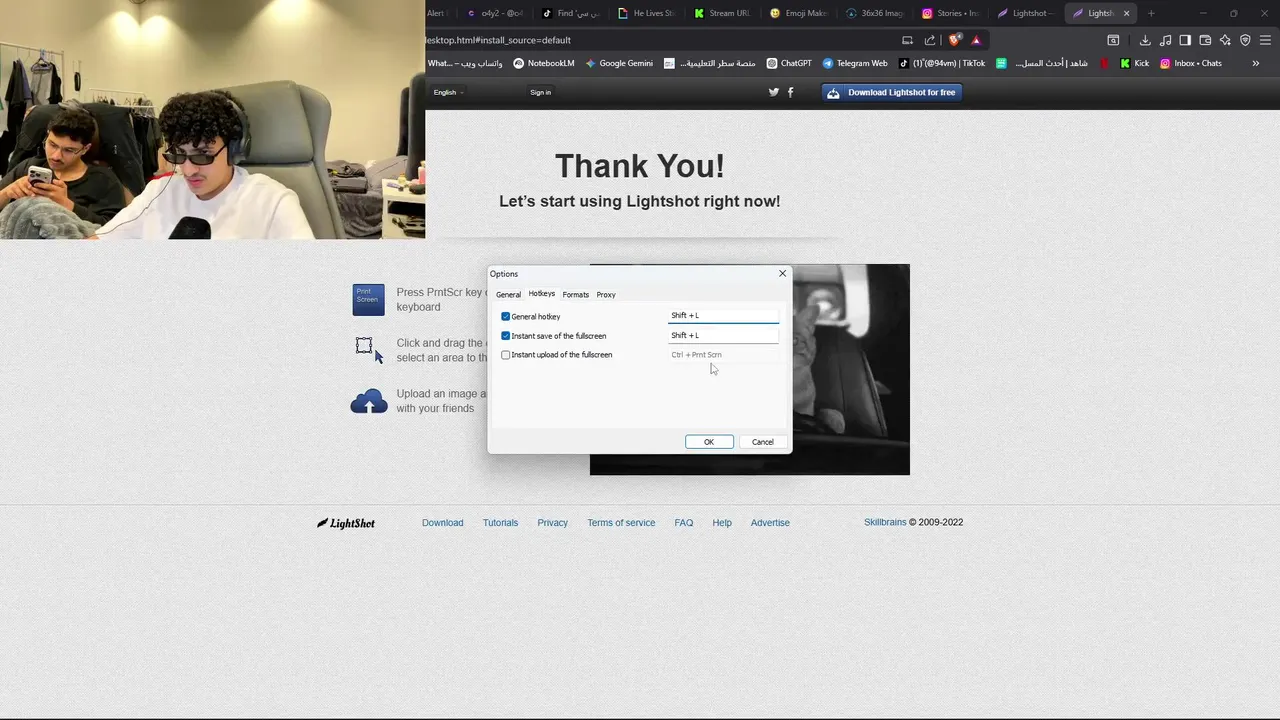Image resolution: width=1280 pixels, height=720 pixels.
Task: Switch to the He Lives browser tab
Action: [x=645, y=13]
